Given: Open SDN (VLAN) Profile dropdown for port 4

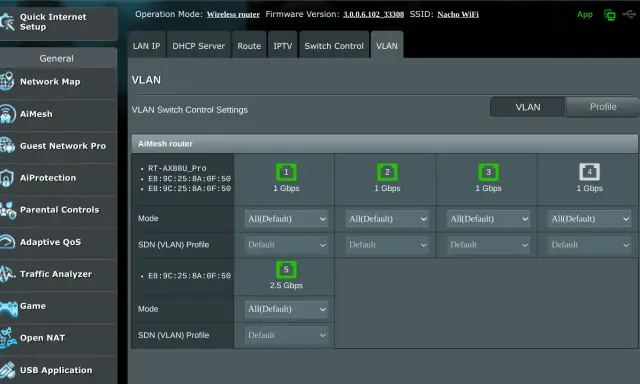Looking at the screenshot, I should click(589, 245).
